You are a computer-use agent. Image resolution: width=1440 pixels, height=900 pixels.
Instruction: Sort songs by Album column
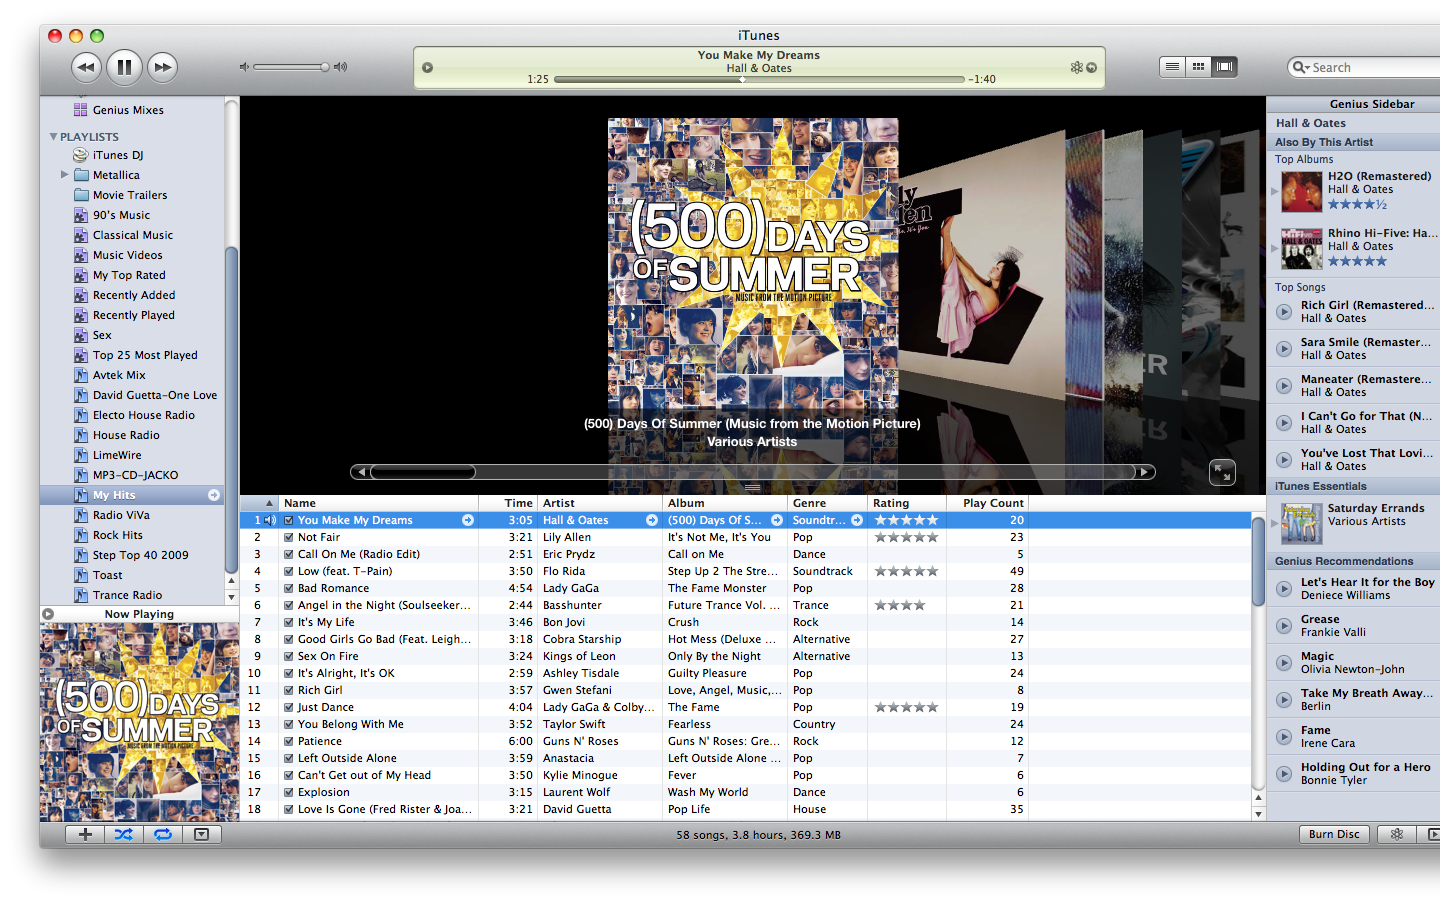pyautogui.click(x=725, y=503)
